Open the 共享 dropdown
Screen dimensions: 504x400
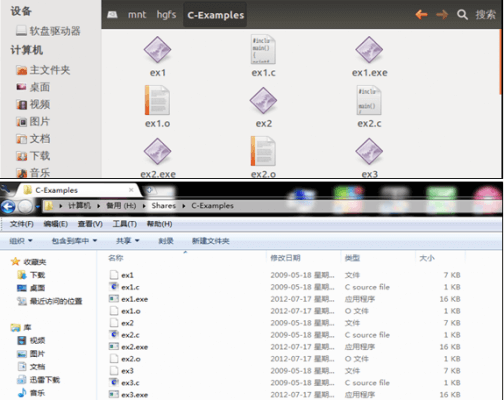click(x=127, y=241)
